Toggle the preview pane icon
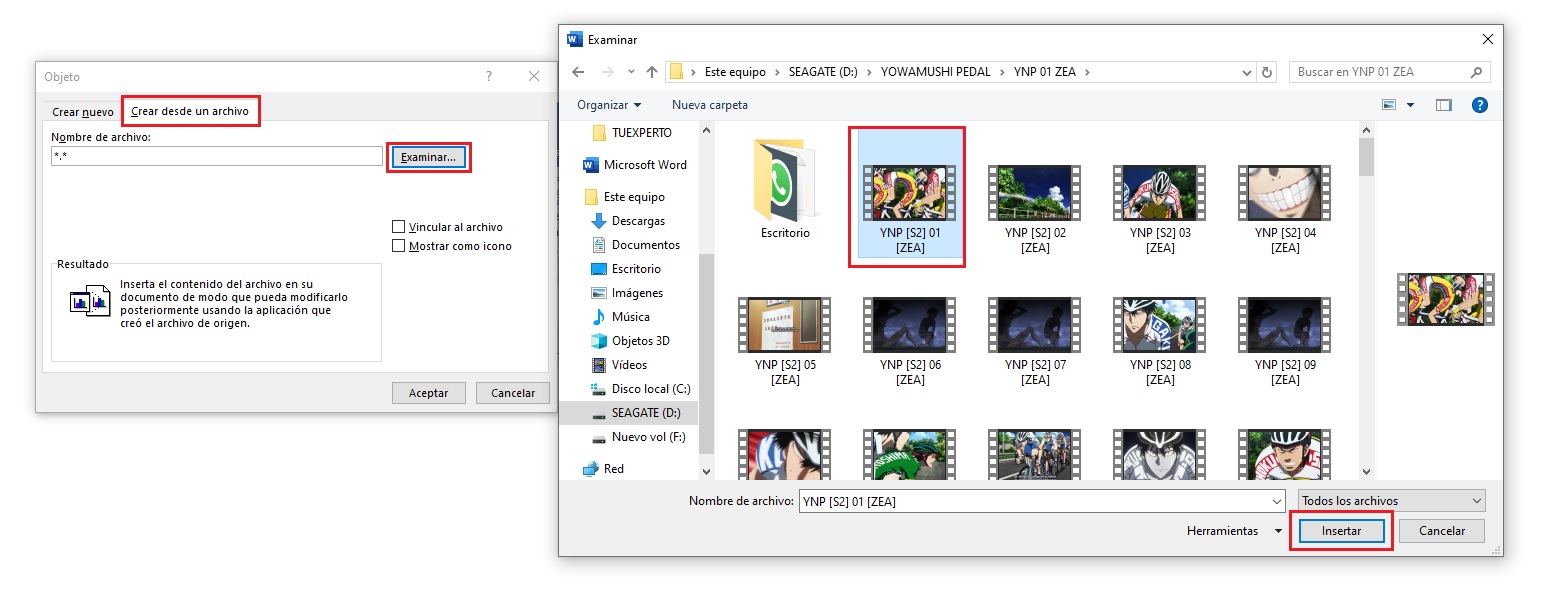This screenshot has height=603, width=1551. coord(1443,104)
